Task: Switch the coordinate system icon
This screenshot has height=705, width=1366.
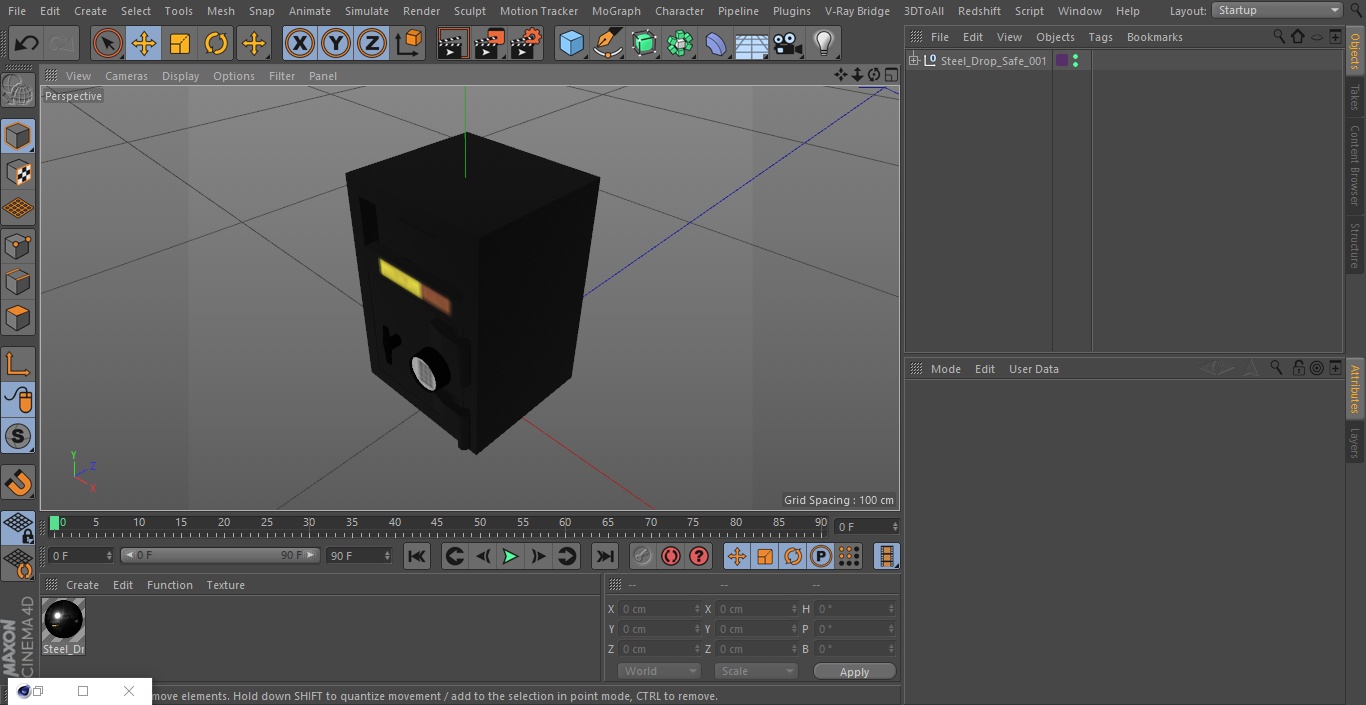Action: coord(409,43)
